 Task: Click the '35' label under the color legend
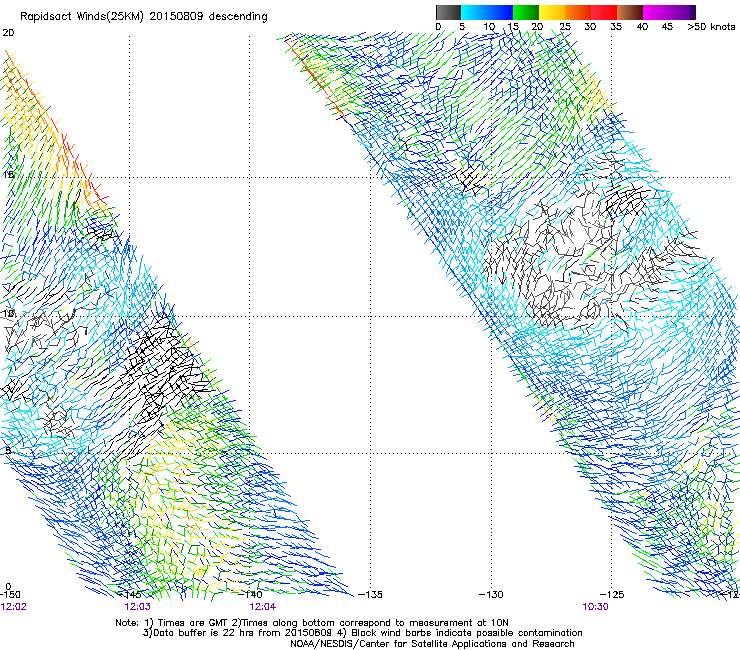[x=616, y=27]
